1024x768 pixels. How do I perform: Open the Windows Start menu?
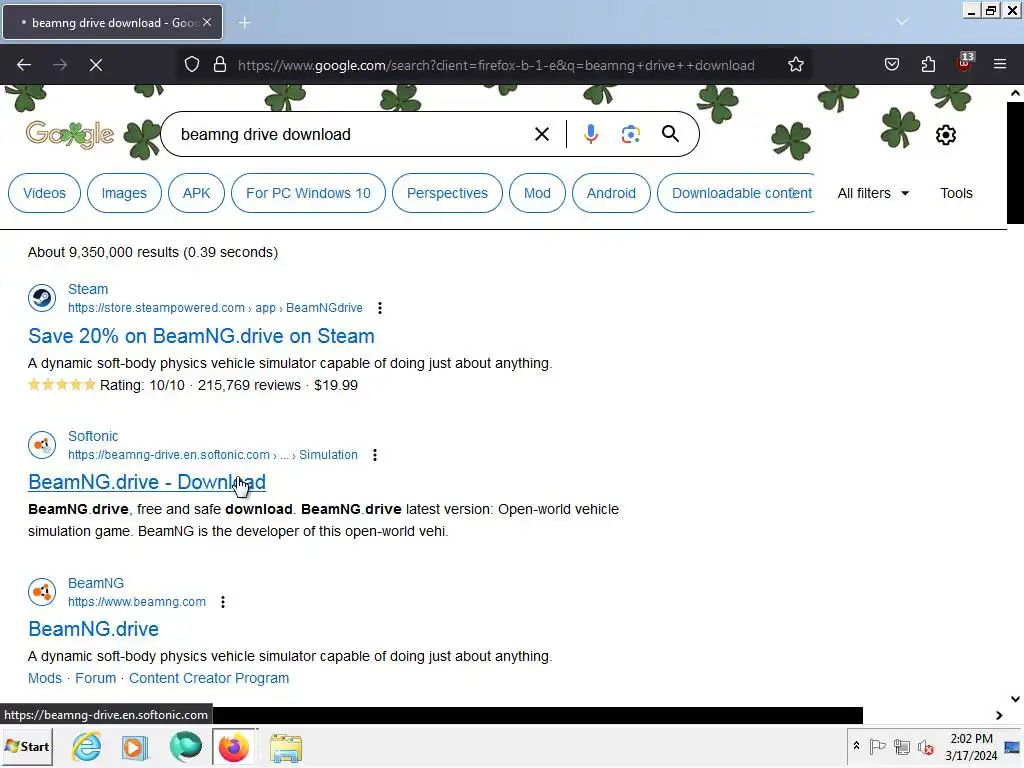pos(27,746)
